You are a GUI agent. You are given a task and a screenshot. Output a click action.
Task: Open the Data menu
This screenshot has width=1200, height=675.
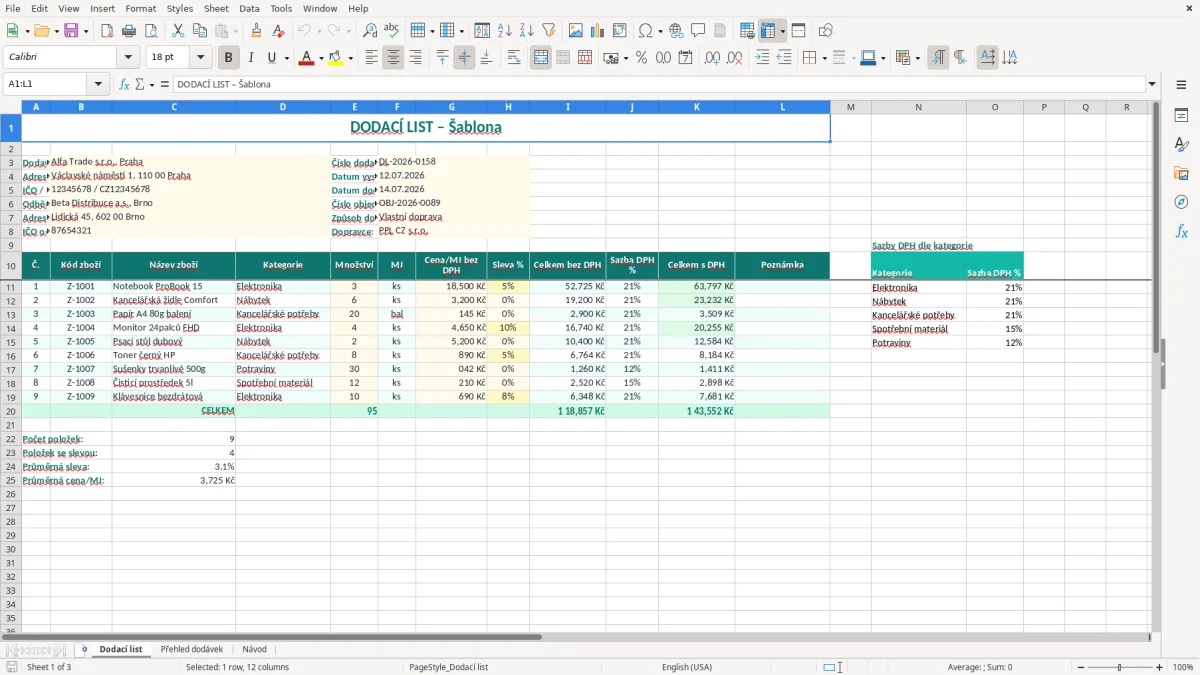coord(249,8)
